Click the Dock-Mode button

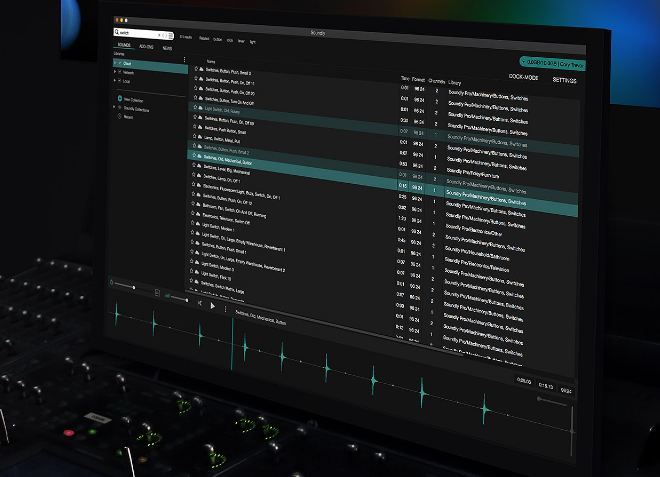click(x=524, y=76)
